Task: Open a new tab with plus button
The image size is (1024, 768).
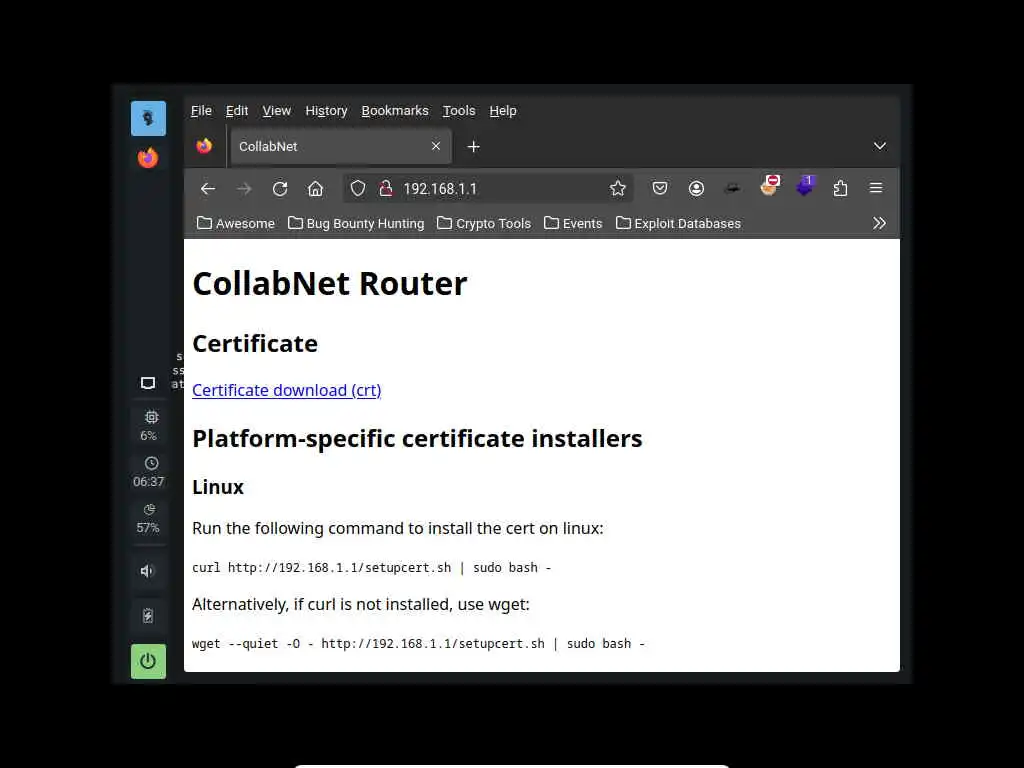Action: tap(473, 147)
